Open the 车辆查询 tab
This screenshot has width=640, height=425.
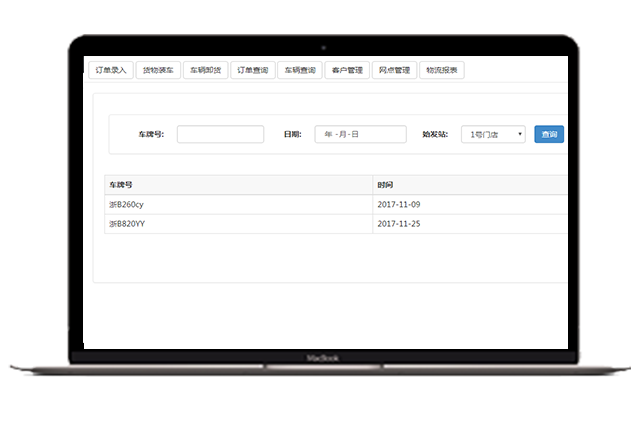299,71
